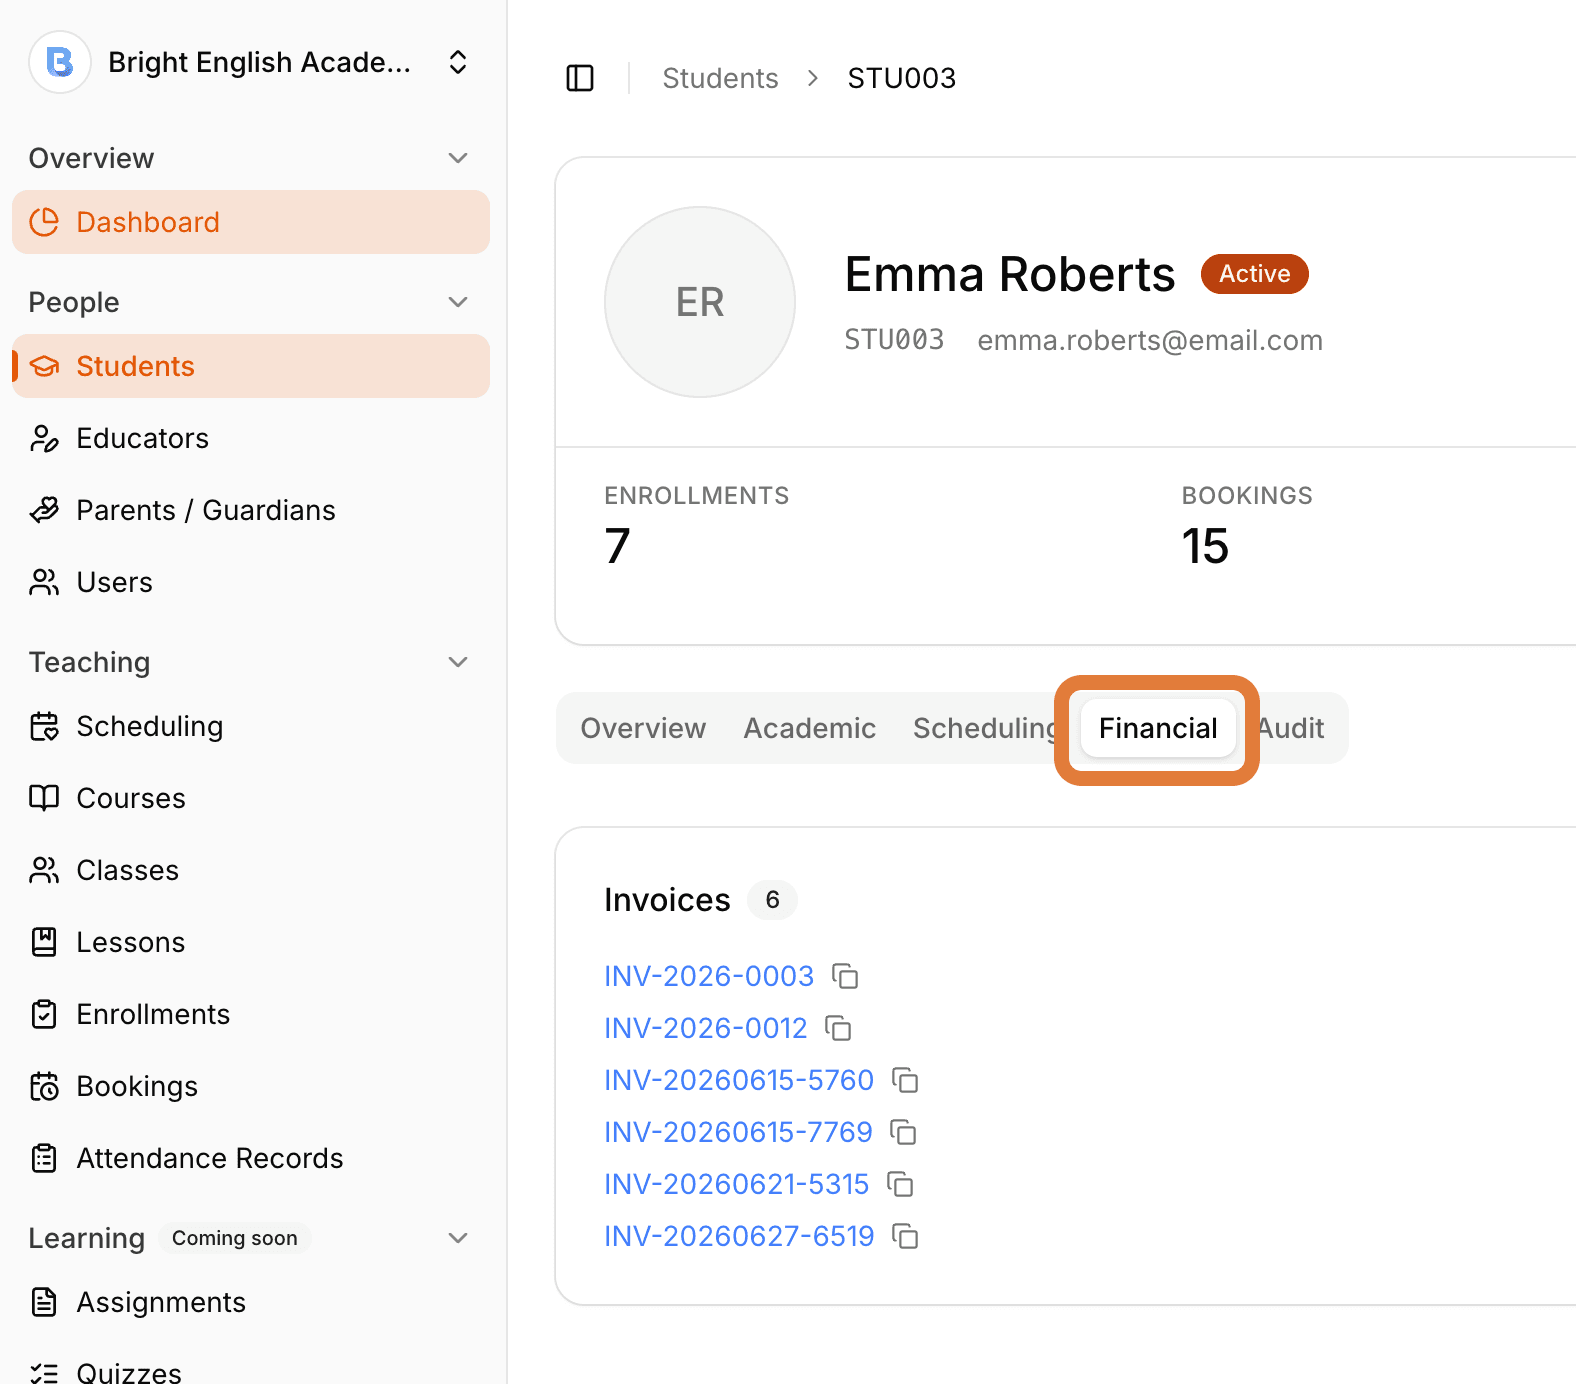Open Bookings from the sidebar

251,1086
